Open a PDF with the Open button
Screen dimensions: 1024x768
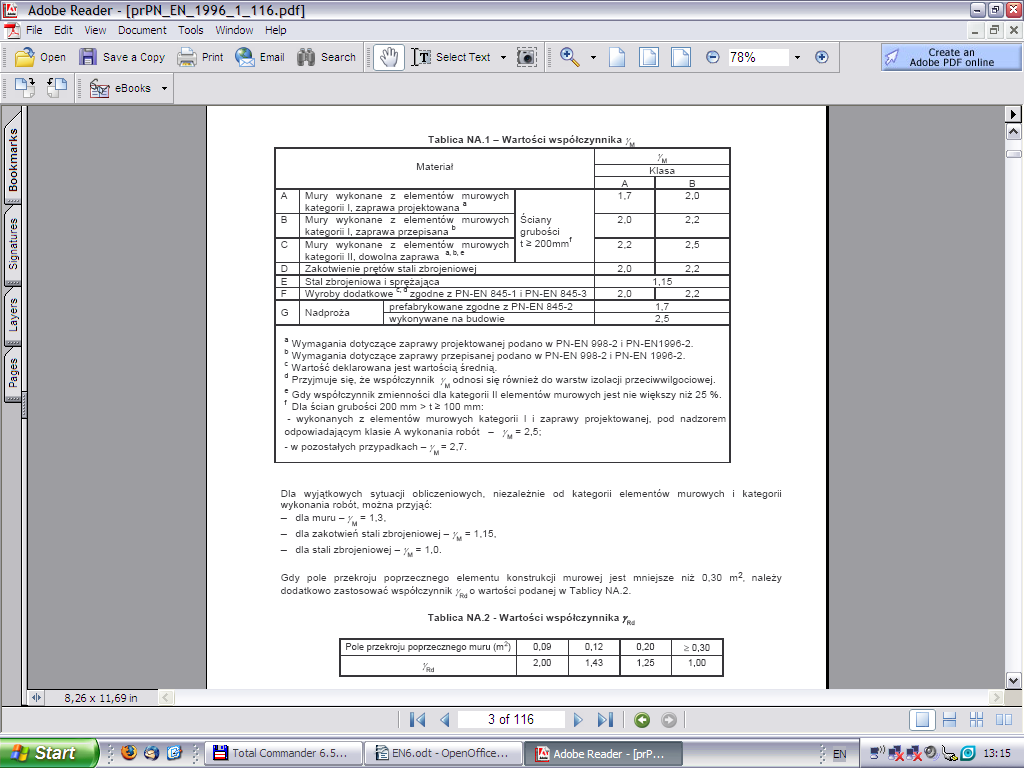pyautogui.click(x=40, y=57)
